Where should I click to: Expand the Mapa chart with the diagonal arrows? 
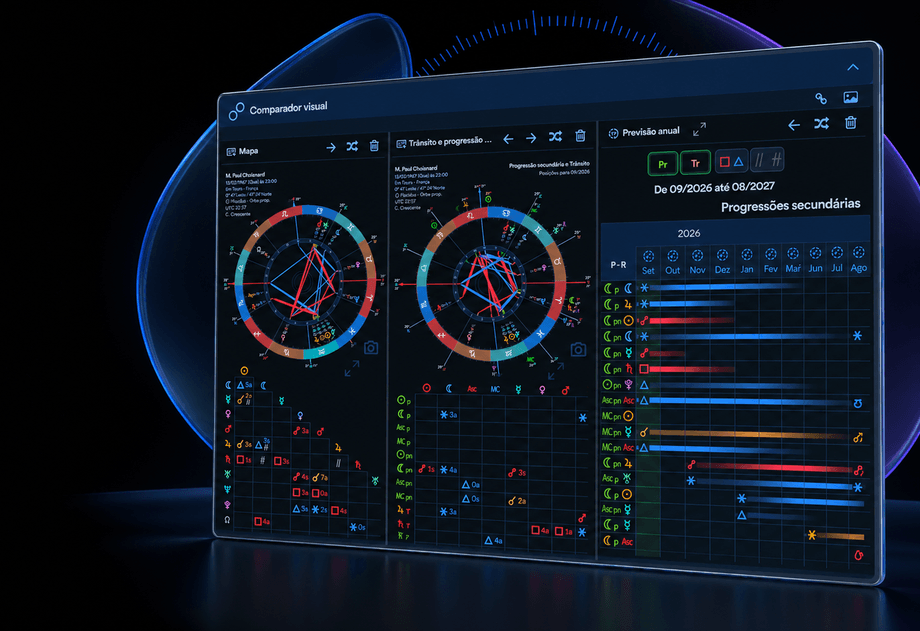tap(352, 369)
